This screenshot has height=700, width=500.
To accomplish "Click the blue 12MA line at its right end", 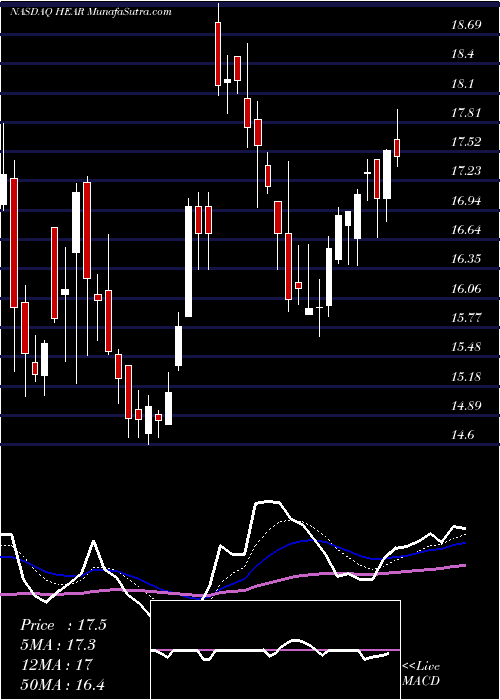I will point(463,543).
